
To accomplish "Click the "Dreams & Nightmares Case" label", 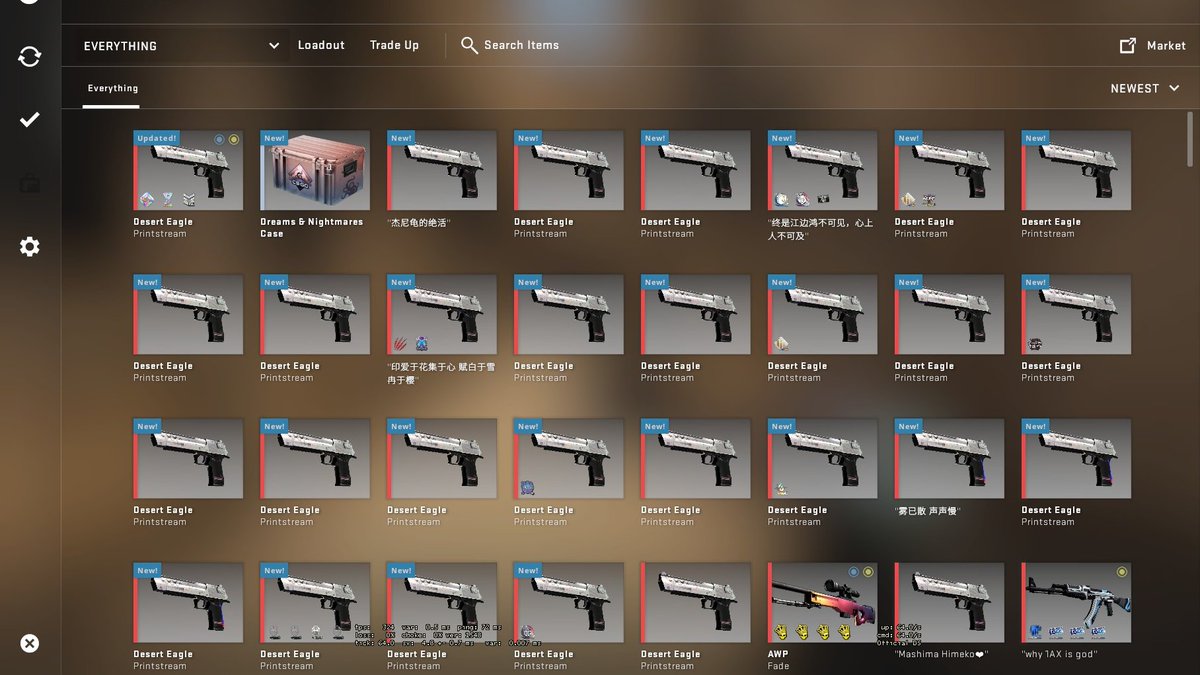I will coord(311,228).
